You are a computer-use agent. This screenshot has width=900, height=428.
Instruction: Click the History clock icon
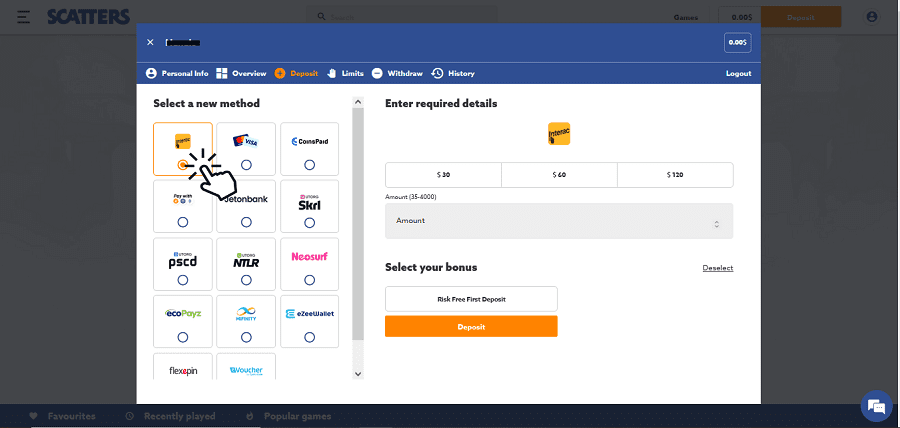pyautogui.click(x=437, y=73)
